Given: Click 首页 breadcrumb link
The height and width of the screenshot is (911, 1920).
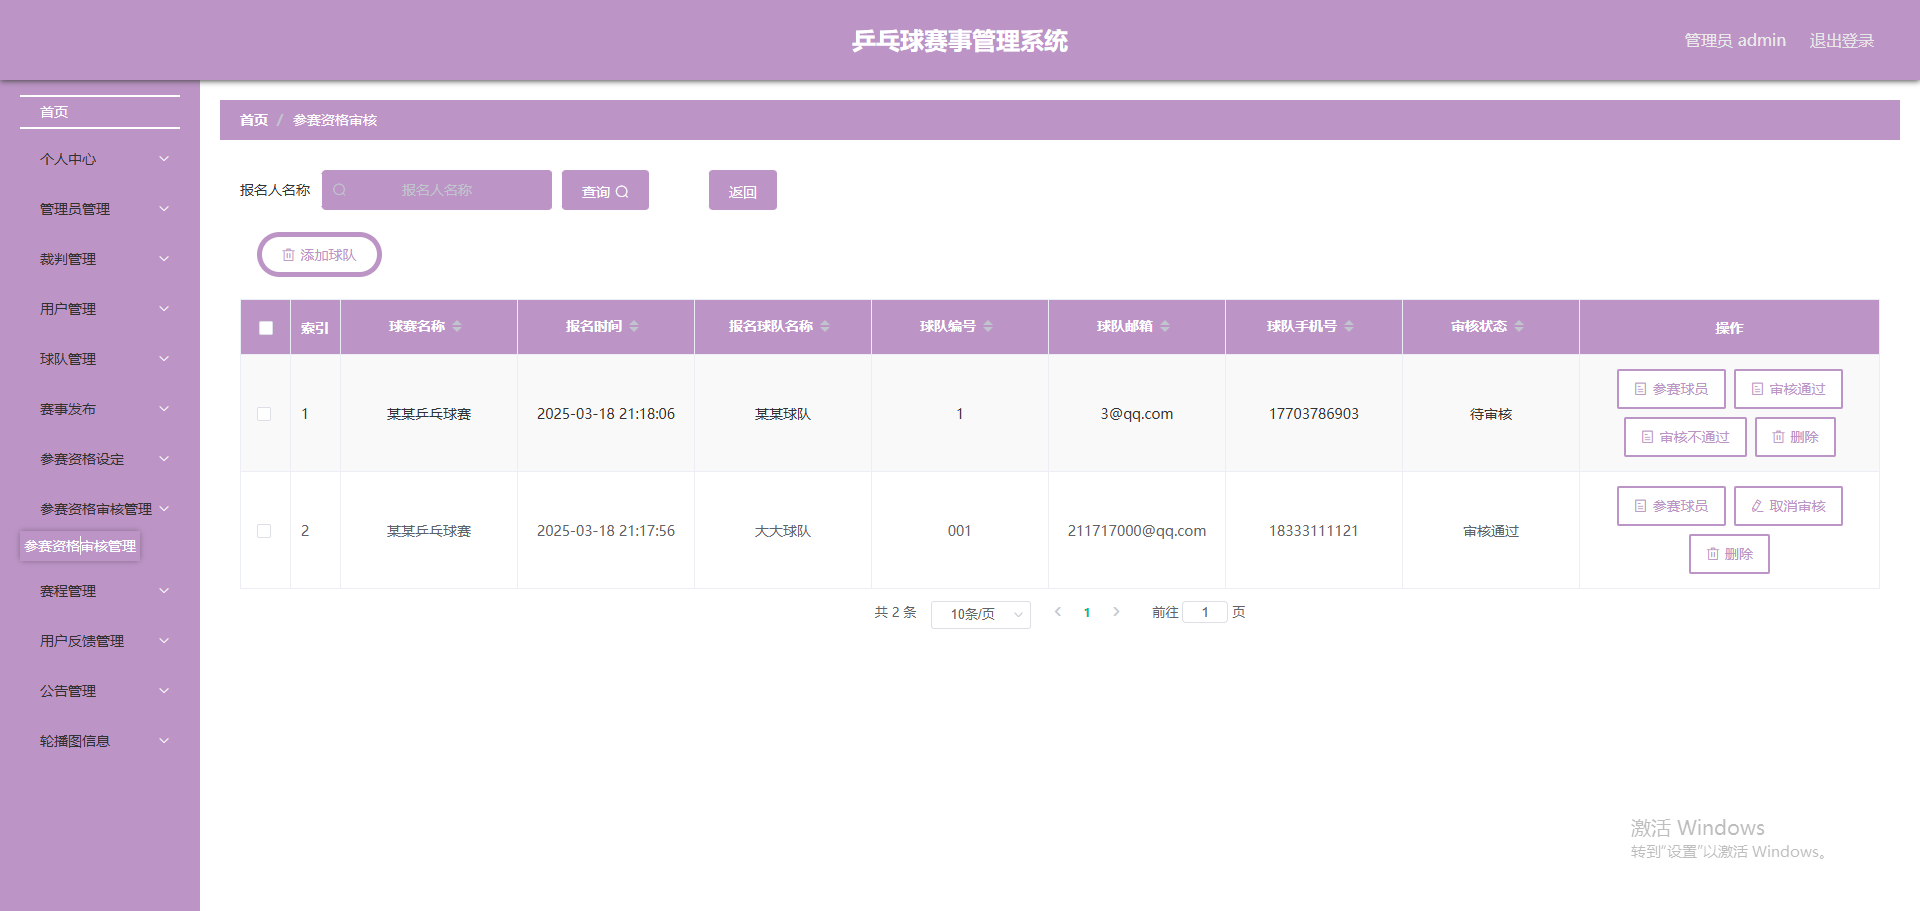Looking at the screenshot, I should click(x=254, y=120).
